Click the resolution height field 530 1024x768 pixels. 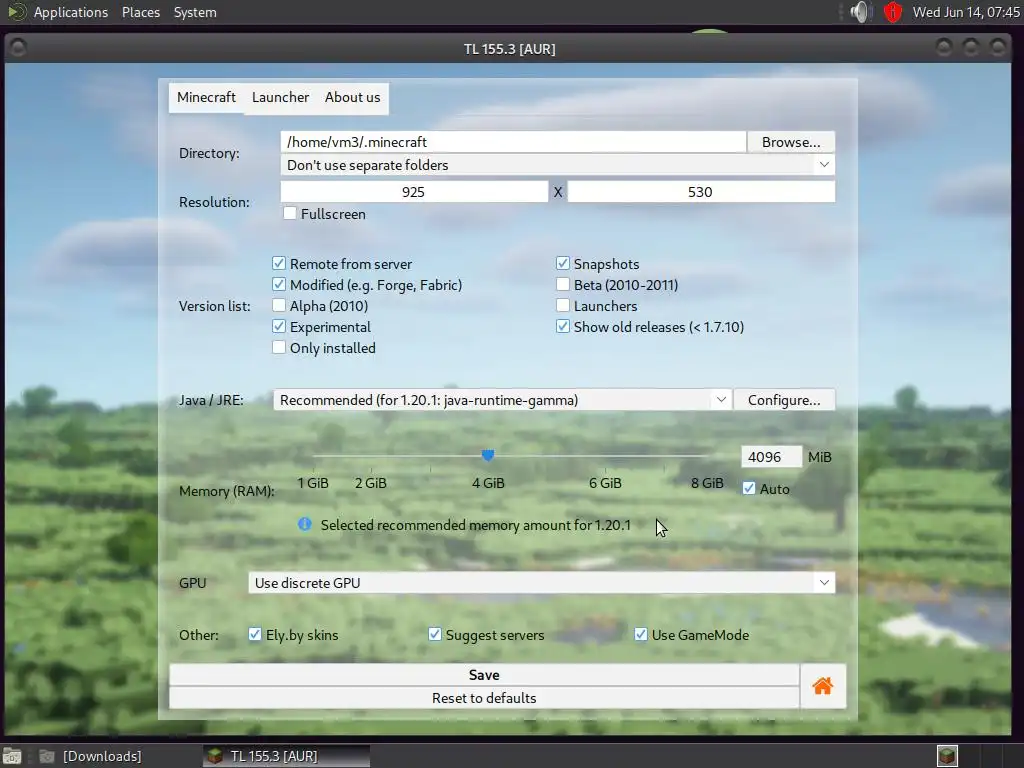[701, 191]
